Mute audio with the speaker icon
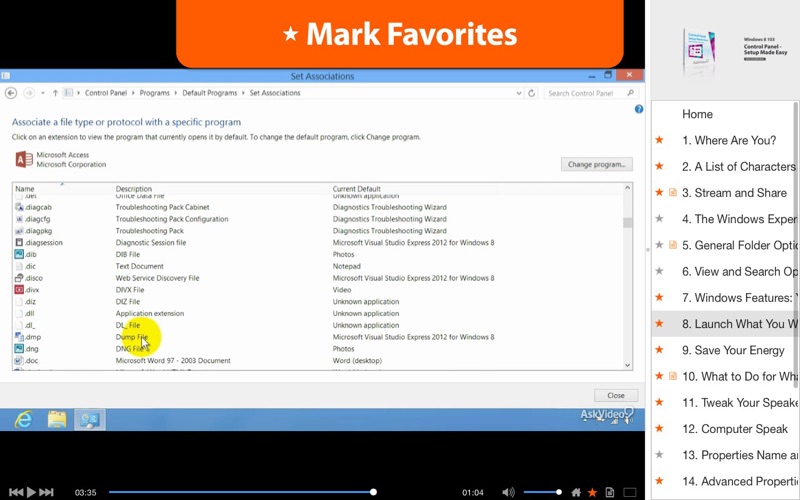Image resolution: width=800 pixels, height=500 pixels. click(x=508, y=492)
